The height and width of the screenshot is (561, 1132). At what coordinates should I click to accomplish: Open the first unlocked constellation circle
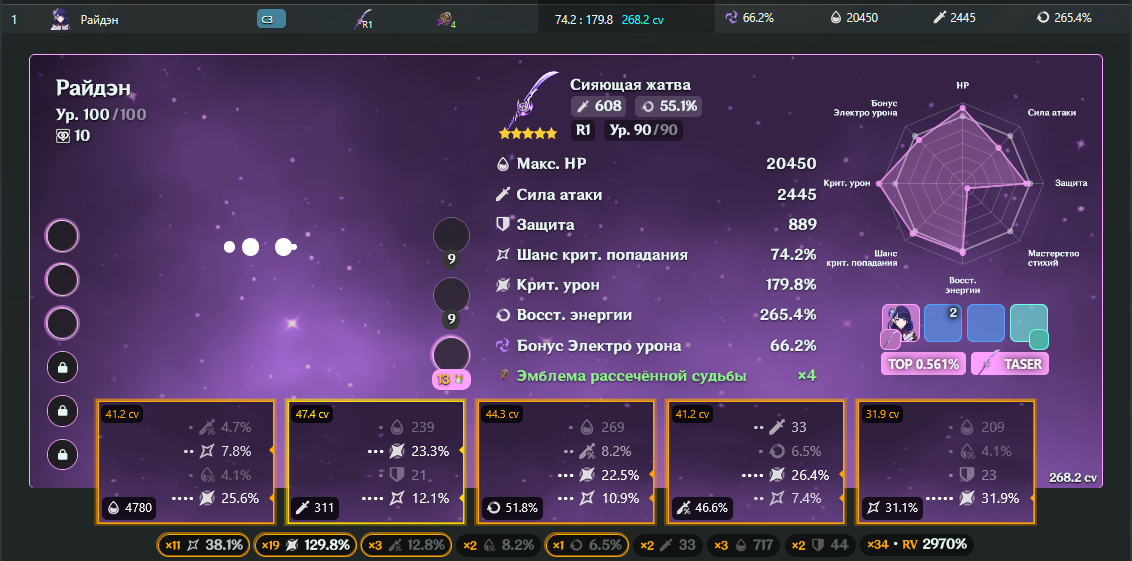coord(62,236)
